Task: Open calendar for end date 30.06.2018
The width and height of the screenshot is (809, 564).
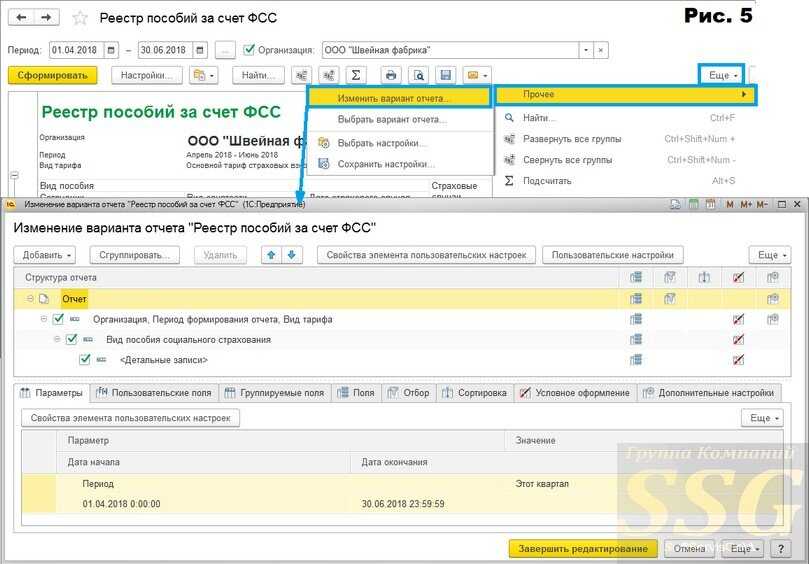Action: 200,50
